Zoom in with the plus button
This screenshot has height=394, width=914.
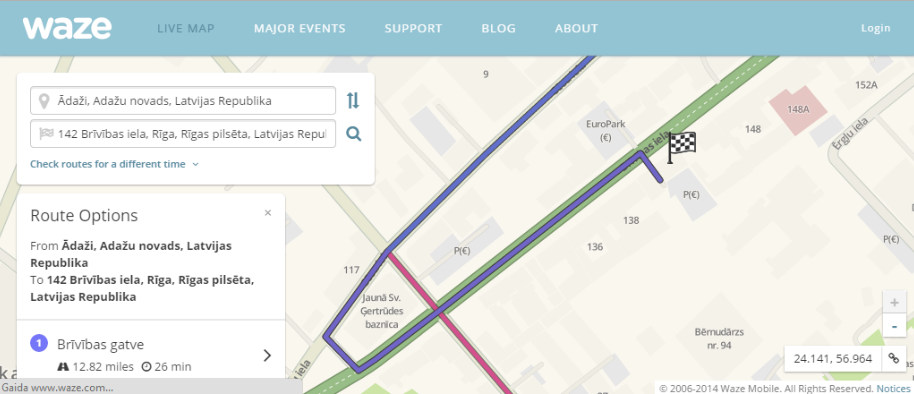tap(894, 303)
